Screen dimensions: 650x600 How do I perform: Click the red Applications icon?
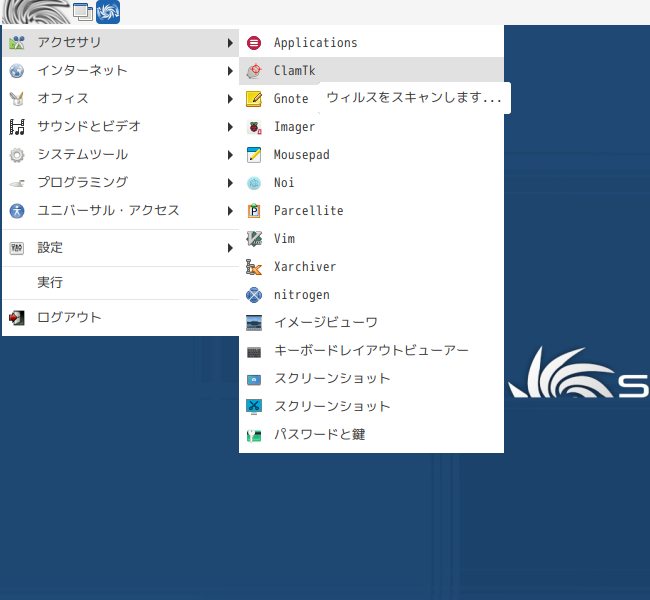coord(254,43)
